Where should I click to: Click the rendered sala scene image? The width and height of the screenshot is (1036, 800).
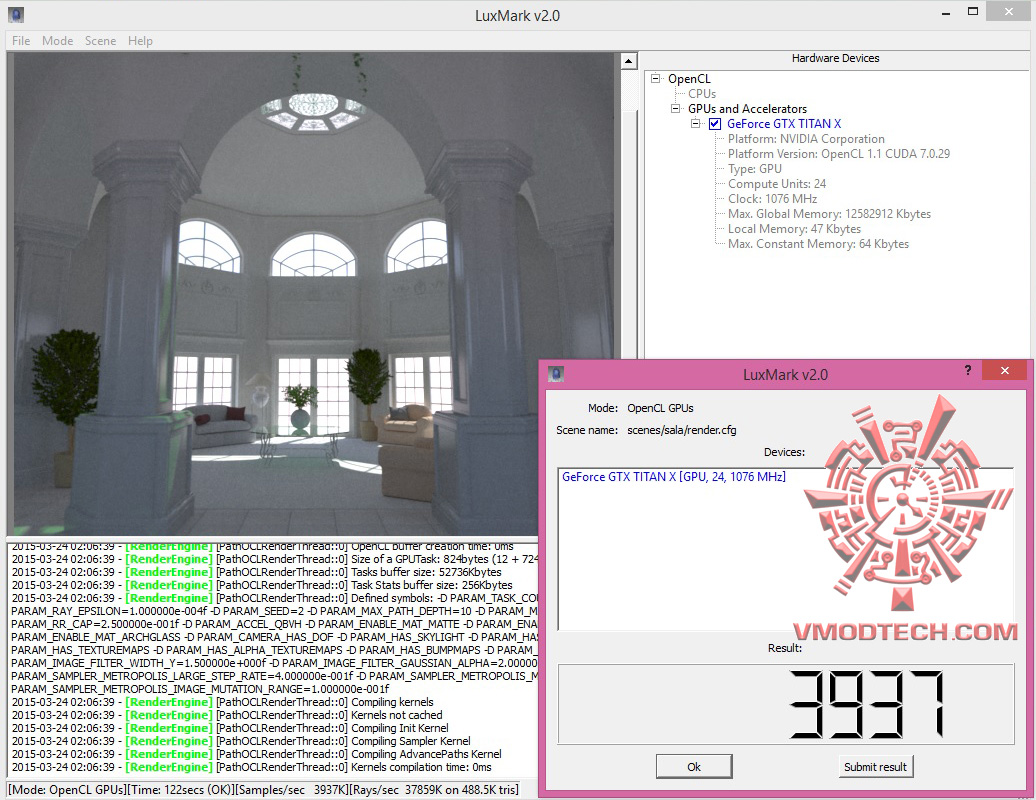[x=313, y=294]
